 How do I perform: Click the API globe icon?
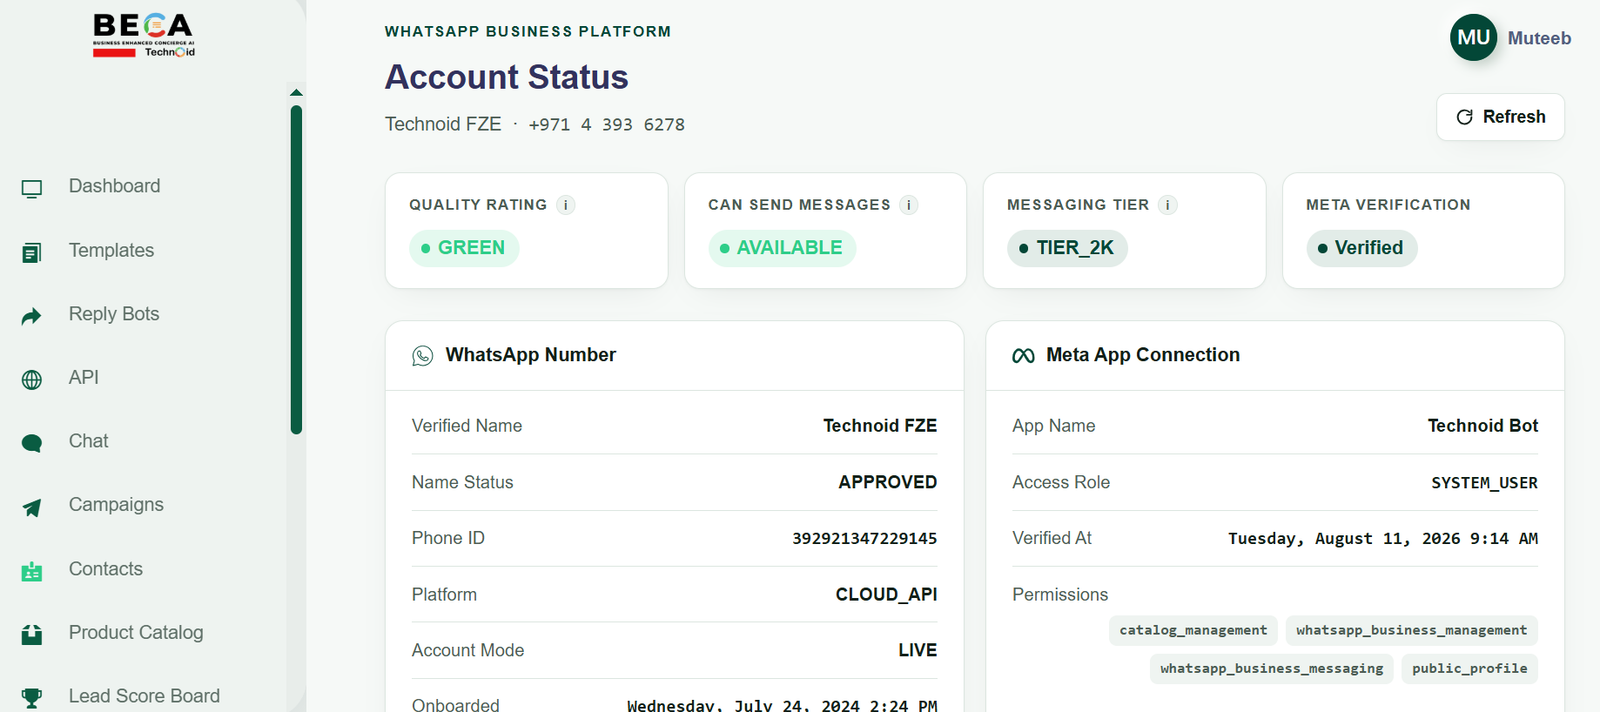point(32,380)
